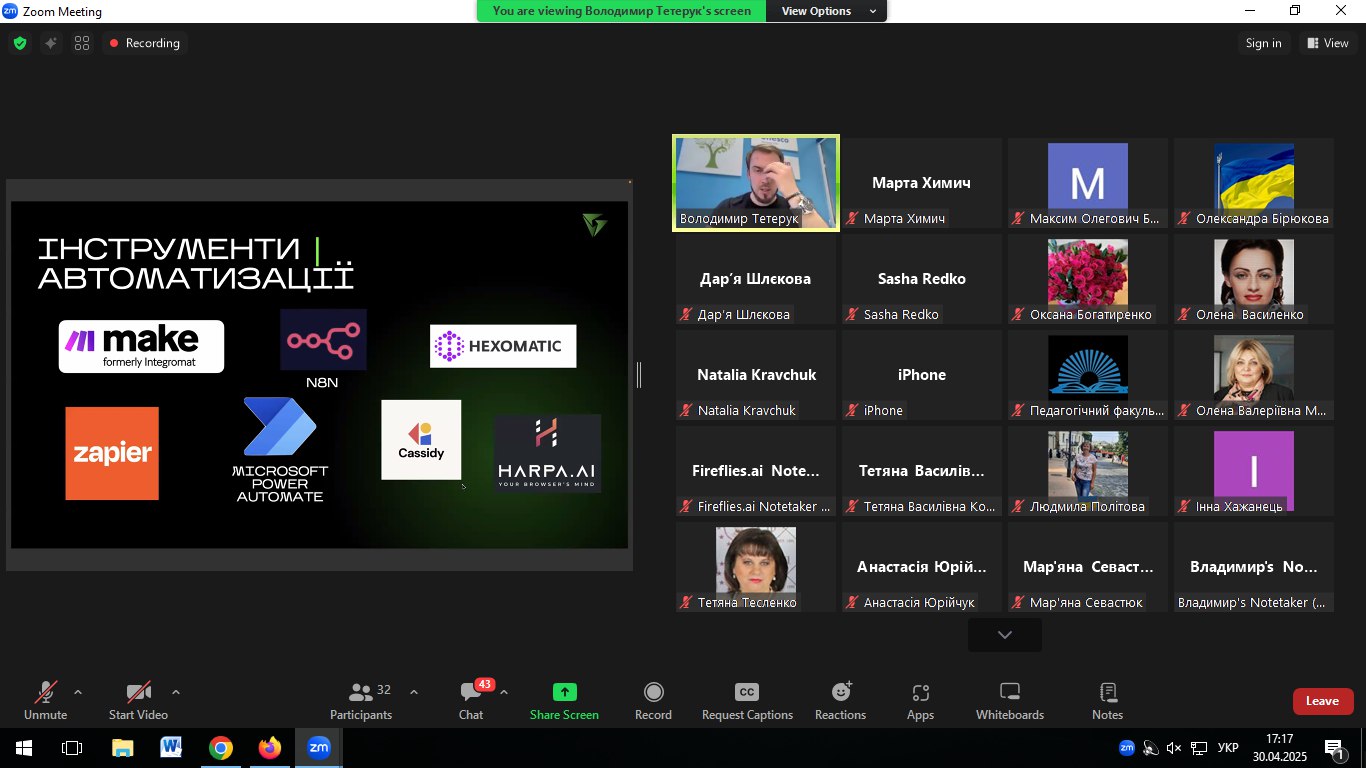Open the AI Companion sparkle icon
The height and width of the screenshot is (768, 1366).
point(50,43)
